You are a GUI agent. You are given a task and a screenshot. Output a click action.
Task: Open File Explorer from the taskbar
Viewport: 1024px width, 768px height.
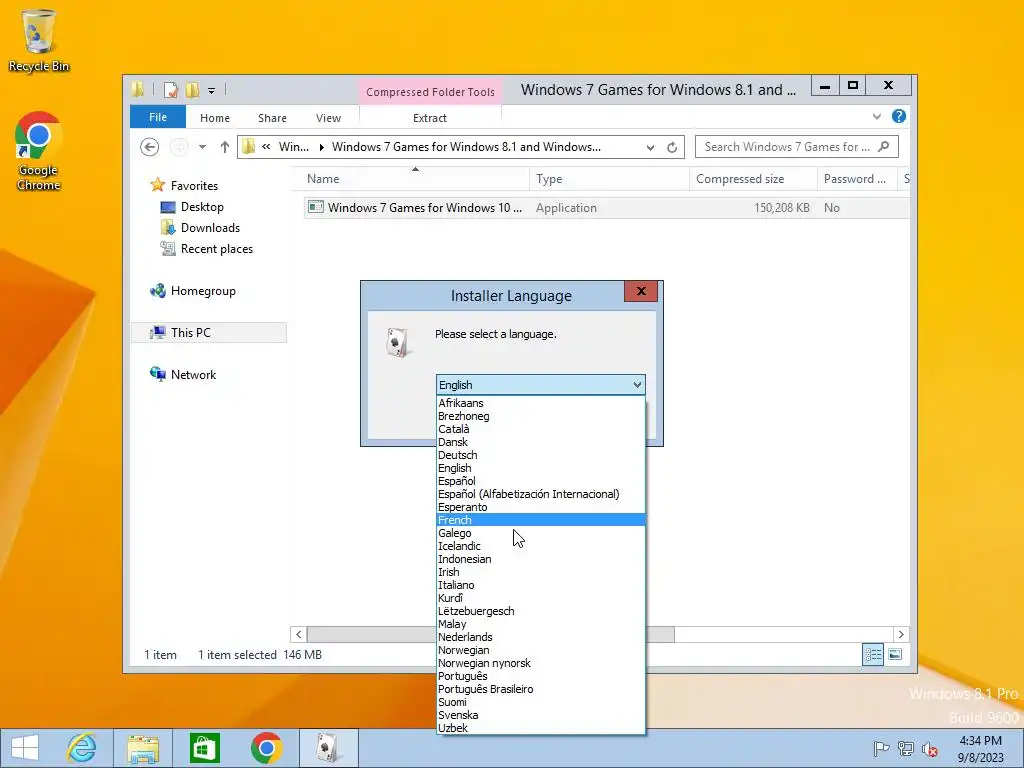tap(143, 748)
